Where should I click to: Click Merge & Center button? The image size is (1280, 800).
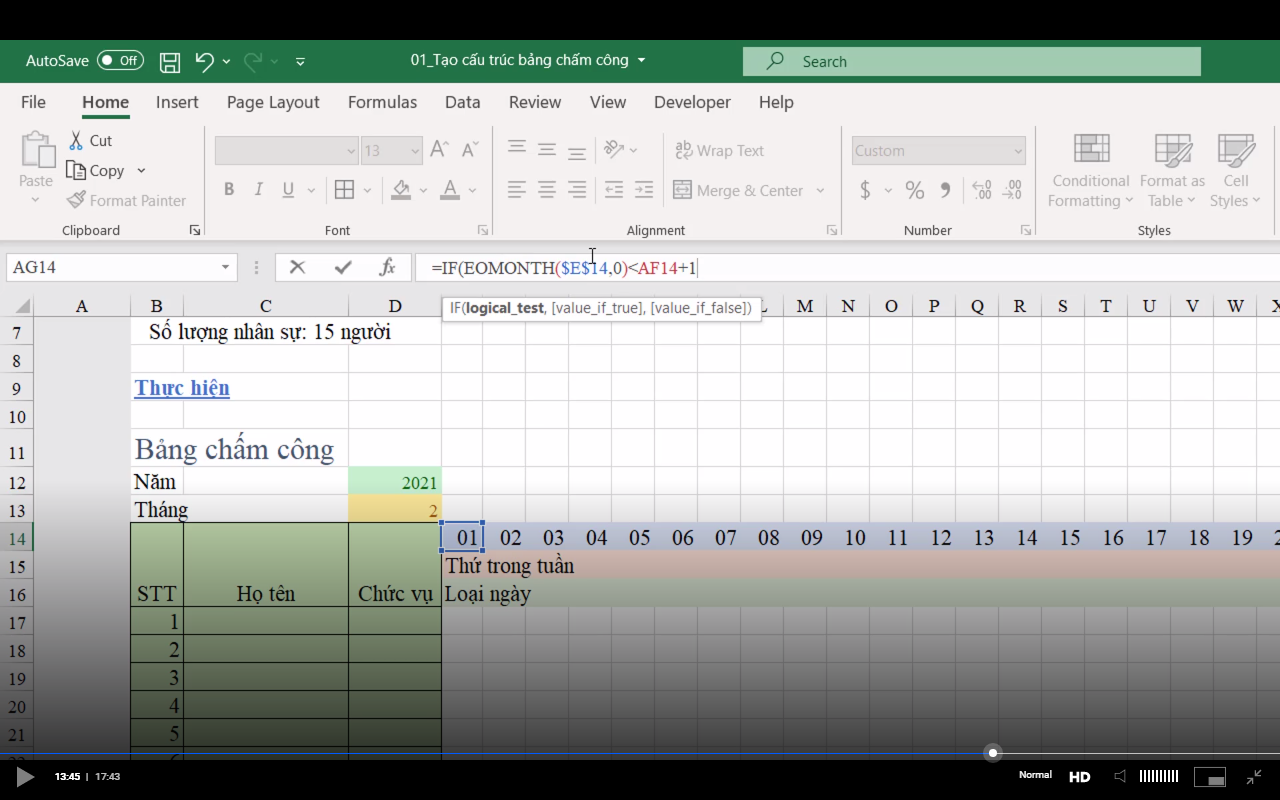tap(738, 190)
